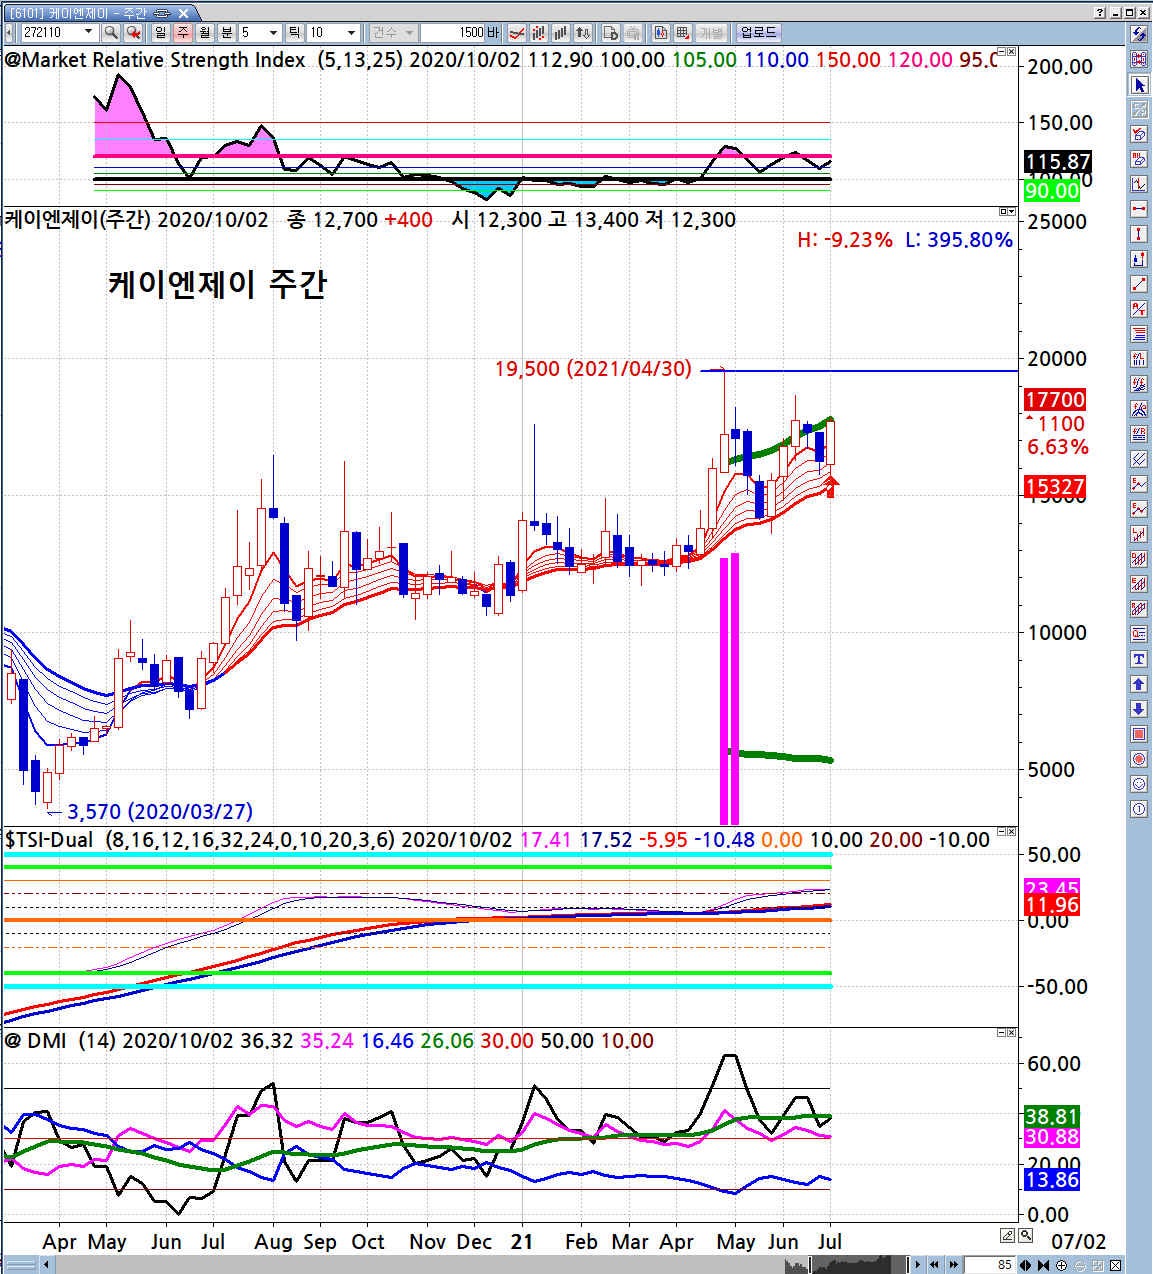
Task: Maximize the price chart panel
Action: [x=1003, y=211]
